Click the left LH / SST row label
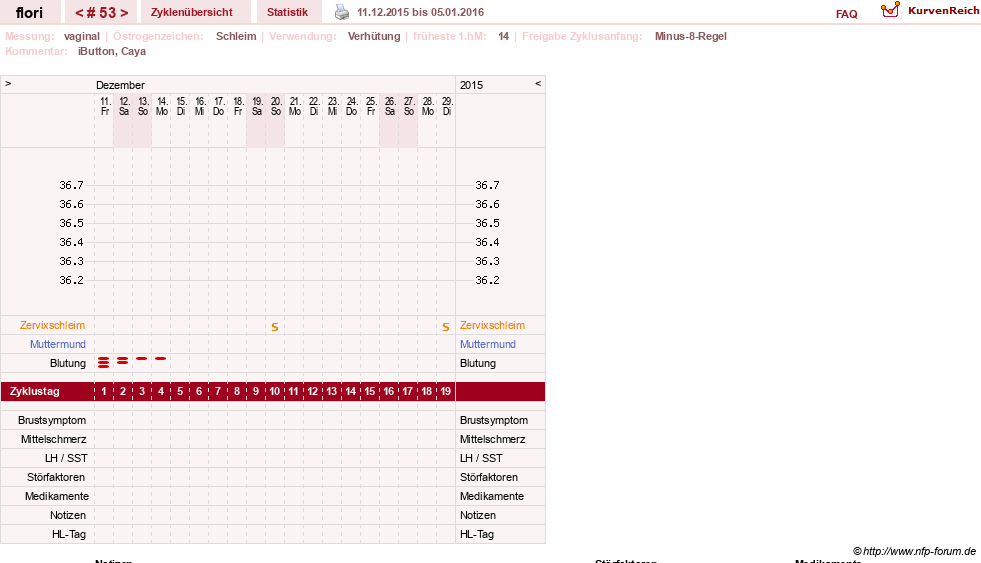 coord(66,459)
